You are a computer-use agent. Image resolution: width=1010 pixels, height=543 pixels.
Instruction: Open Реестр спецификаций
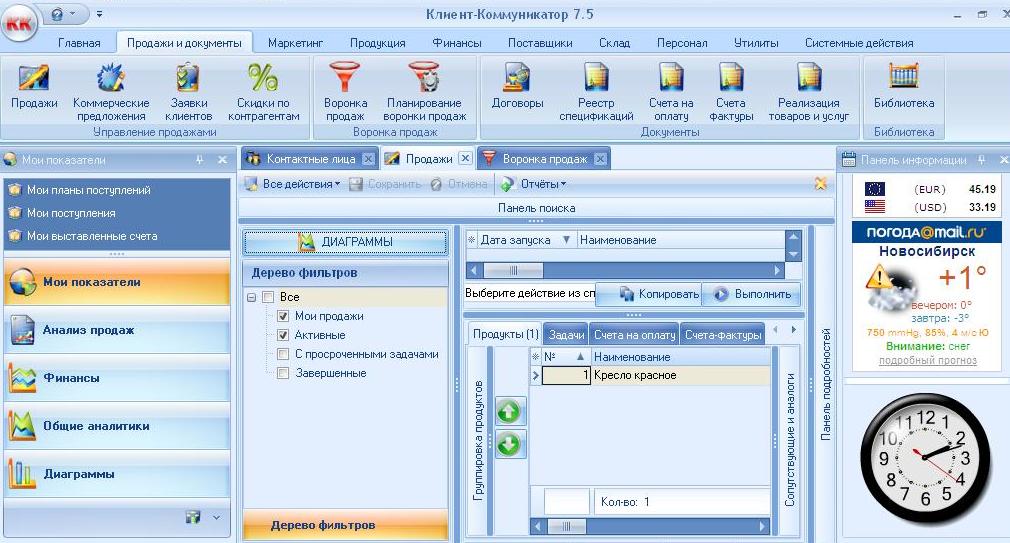(596, 91)
